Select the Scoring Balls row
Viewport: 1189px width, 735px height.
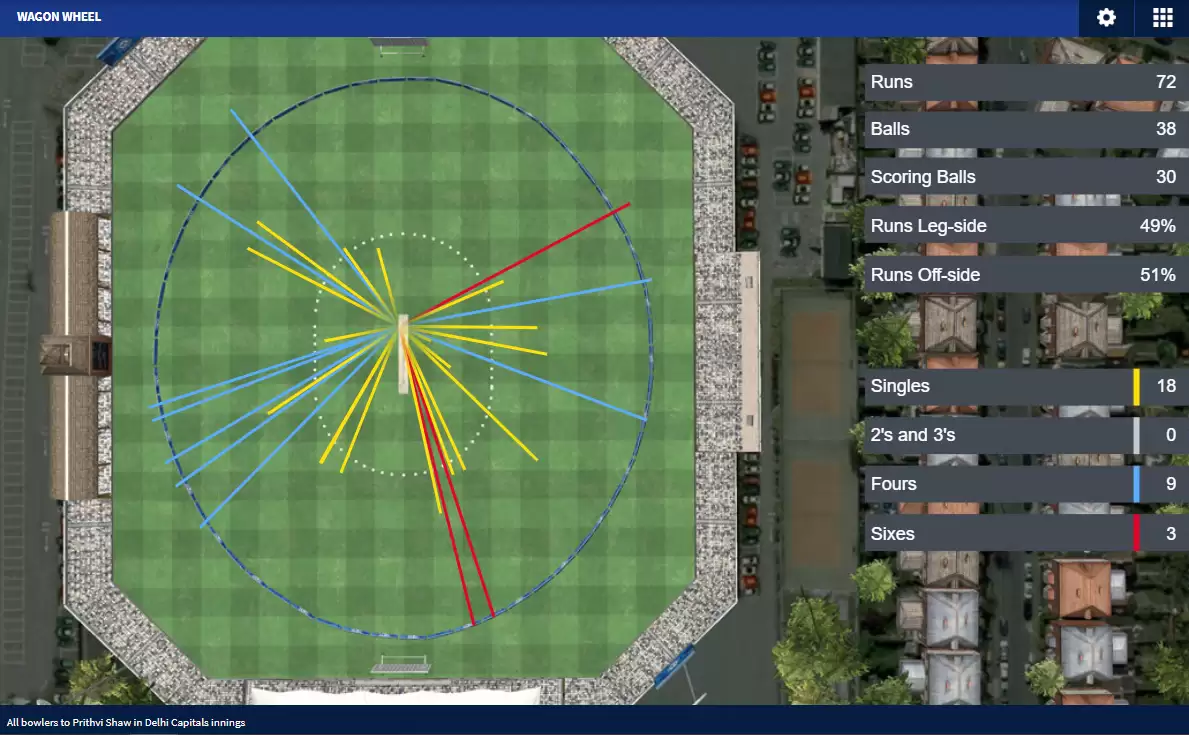[x=1027, y=177]
